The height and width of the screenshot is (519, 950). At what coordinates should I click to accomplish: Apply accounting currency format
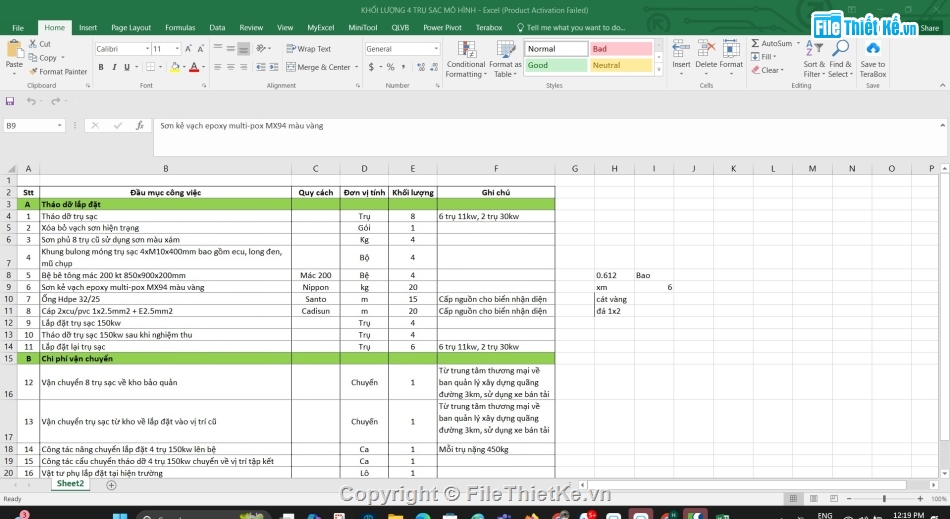(x=371, y=67)
